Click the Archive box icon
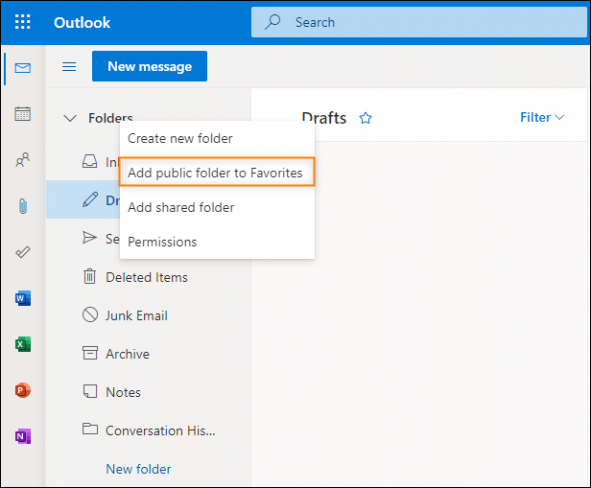The height and width of the screenshot is (488, 591). tap(90, 353)
